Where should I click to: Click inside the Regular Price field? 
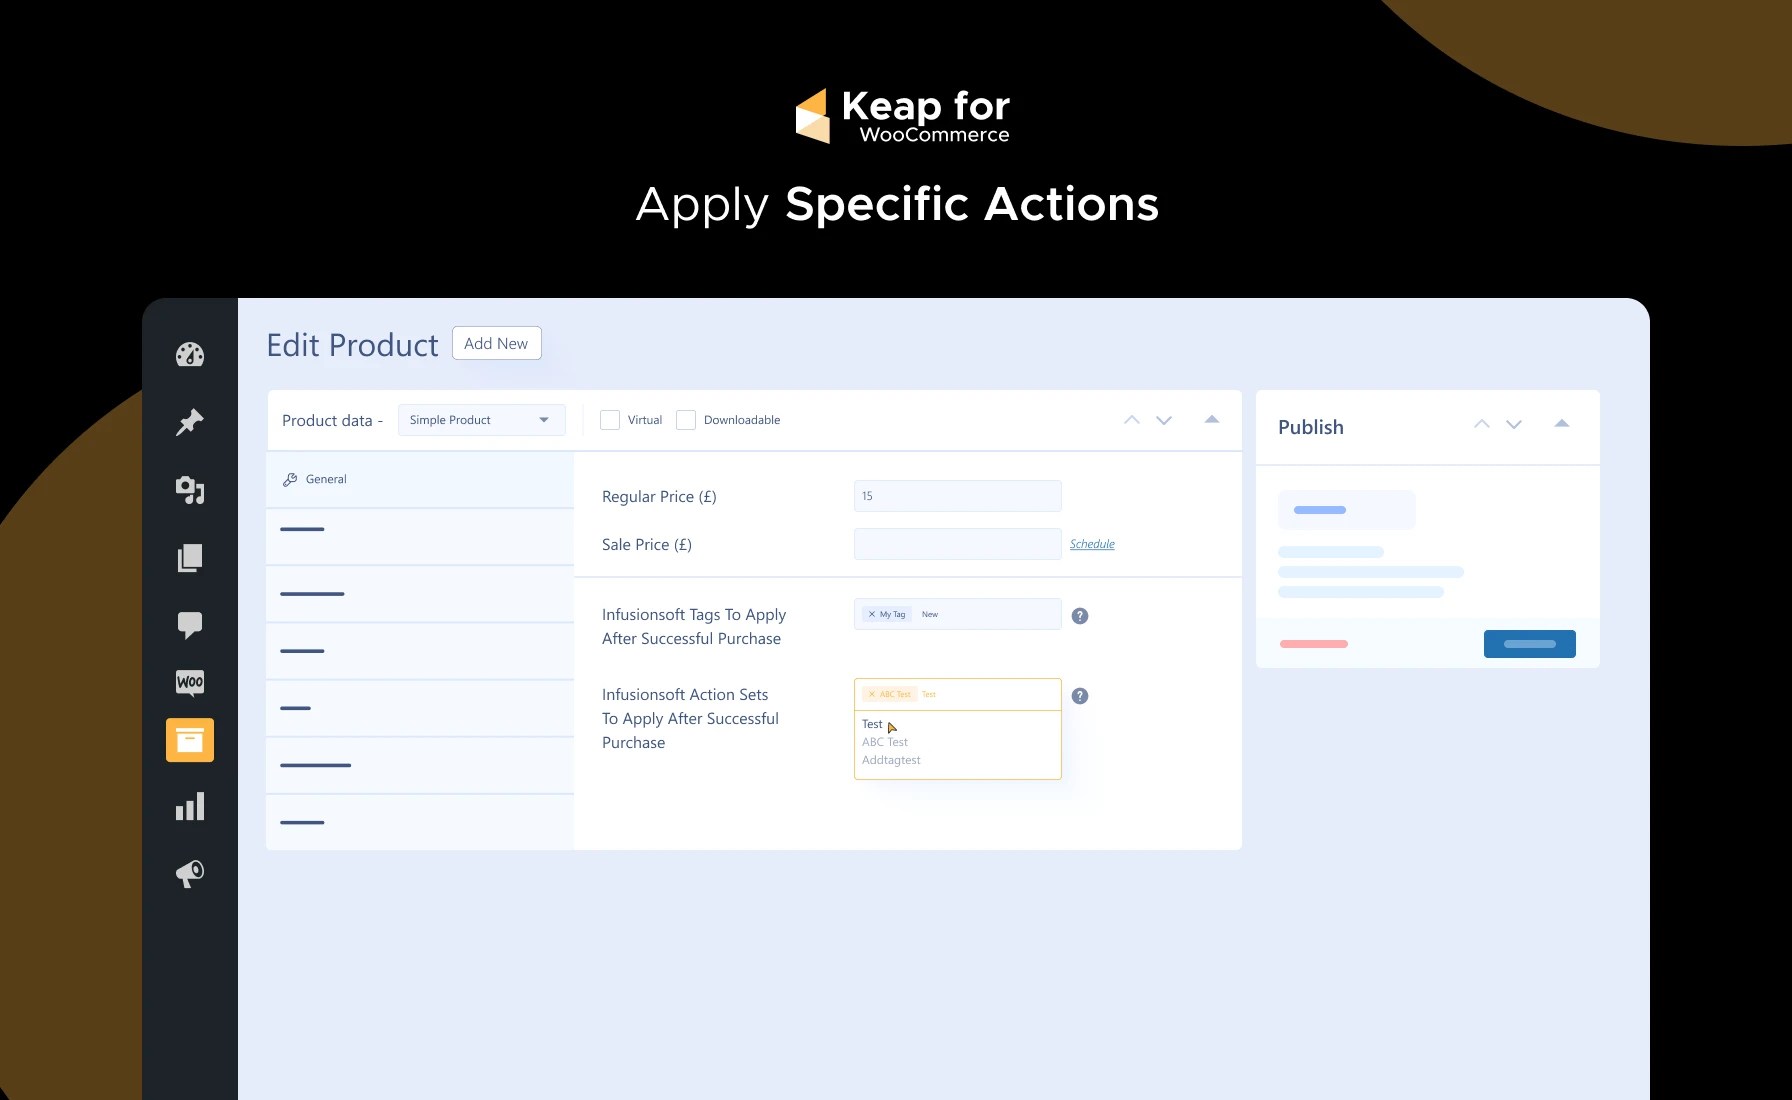(x=956, y=496)
